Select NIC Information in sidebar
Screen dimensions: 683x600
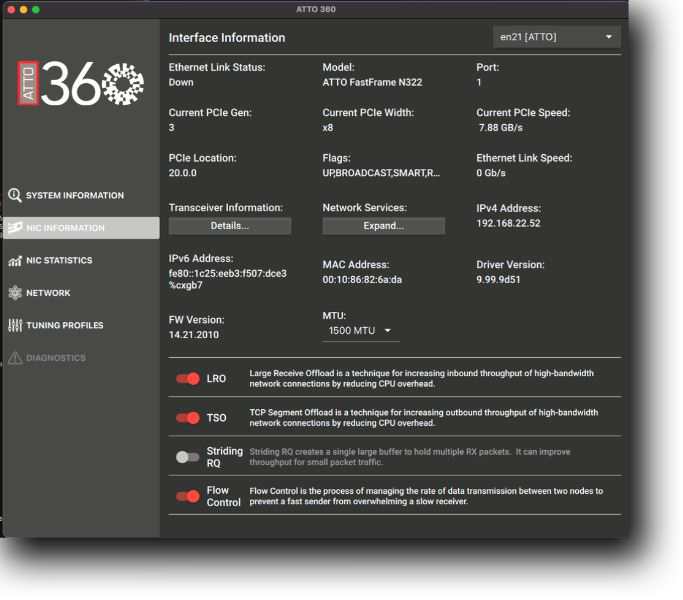tap(81, 228)
